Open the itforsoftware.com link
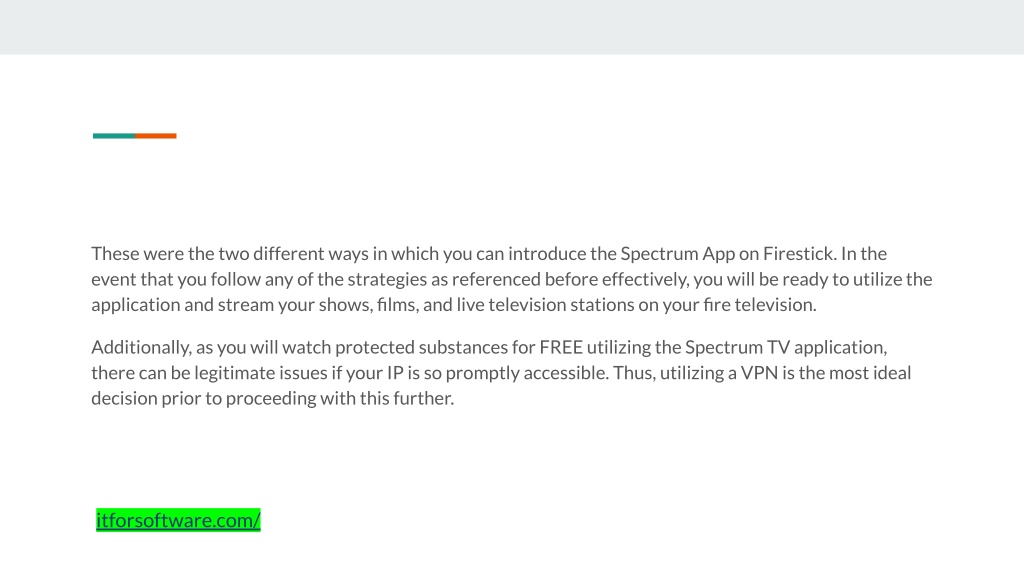Screen dimensions: 1024x576 [178, 520]
